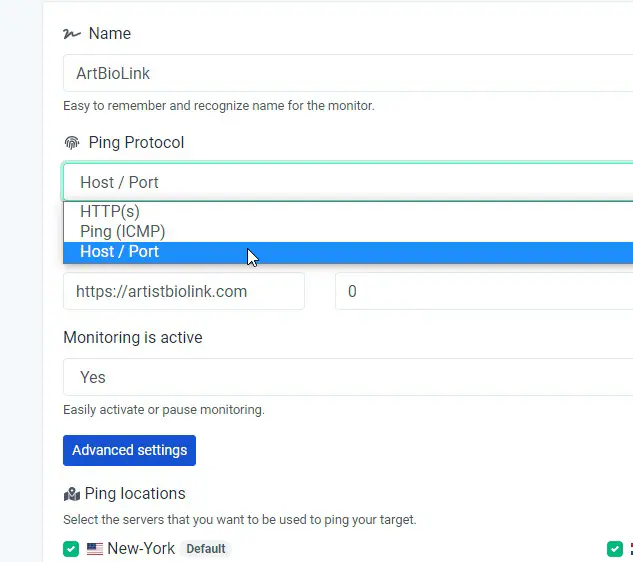This screenshot has height=562, width=633.
Task: Click the New-York location label
Action: [141, 549]
